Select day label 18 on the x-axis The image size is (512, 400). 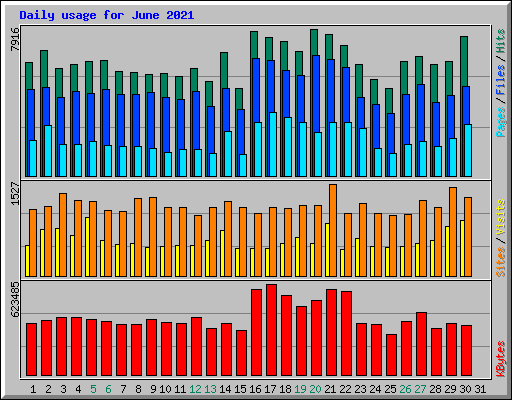[x=285, y=389]
